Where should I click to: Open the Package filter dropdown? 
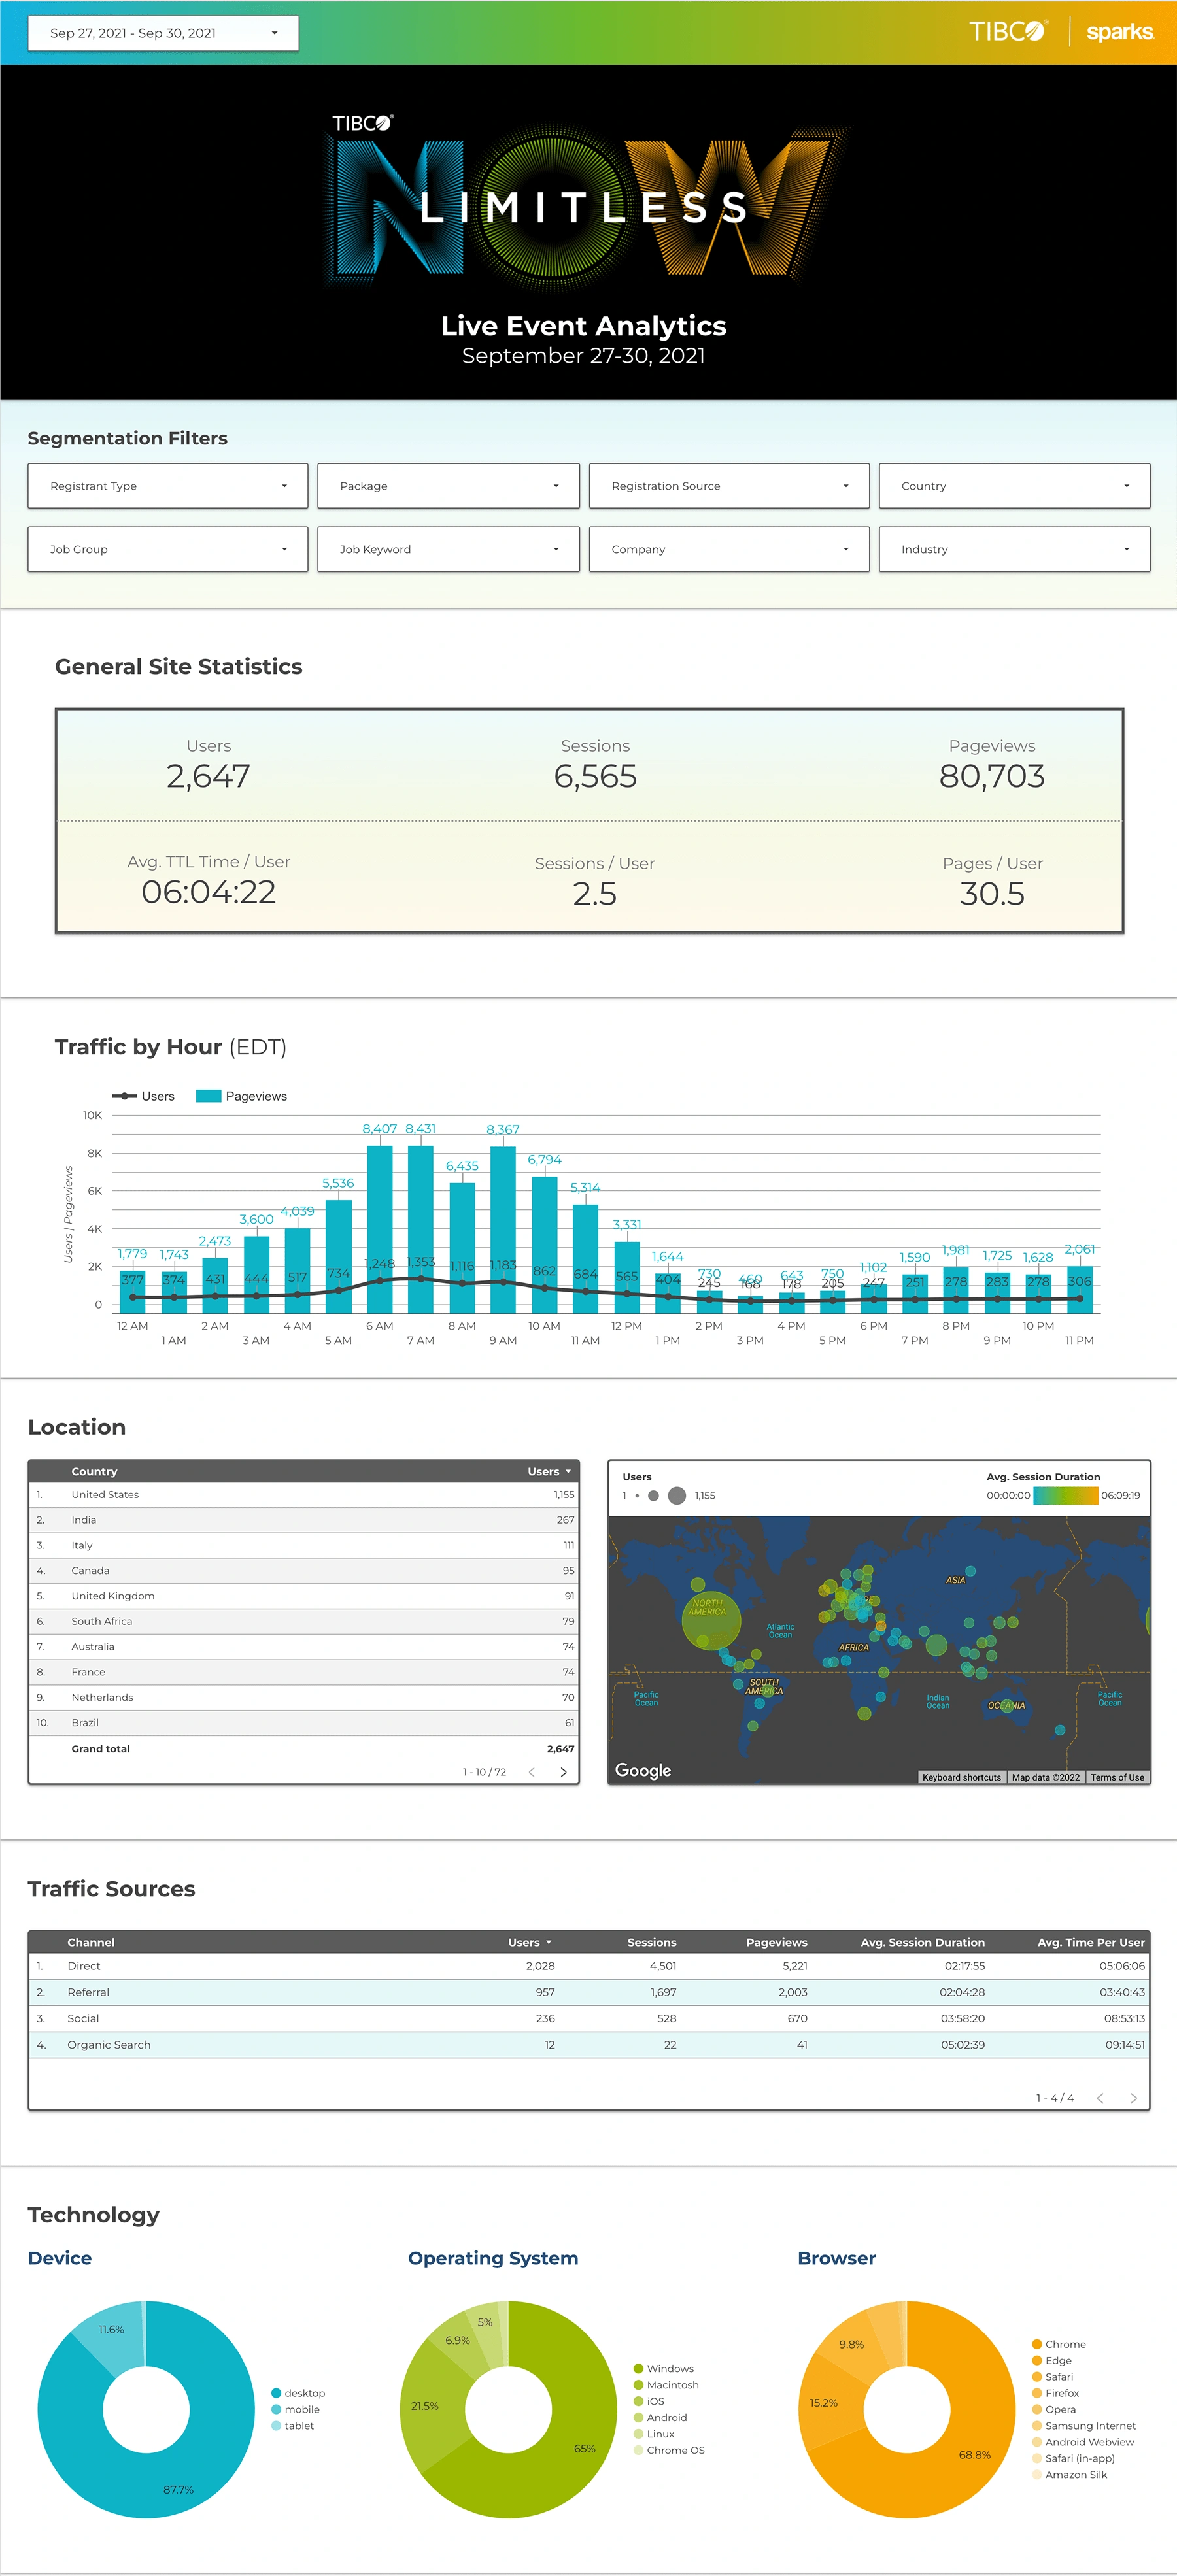tap(448, 486)
